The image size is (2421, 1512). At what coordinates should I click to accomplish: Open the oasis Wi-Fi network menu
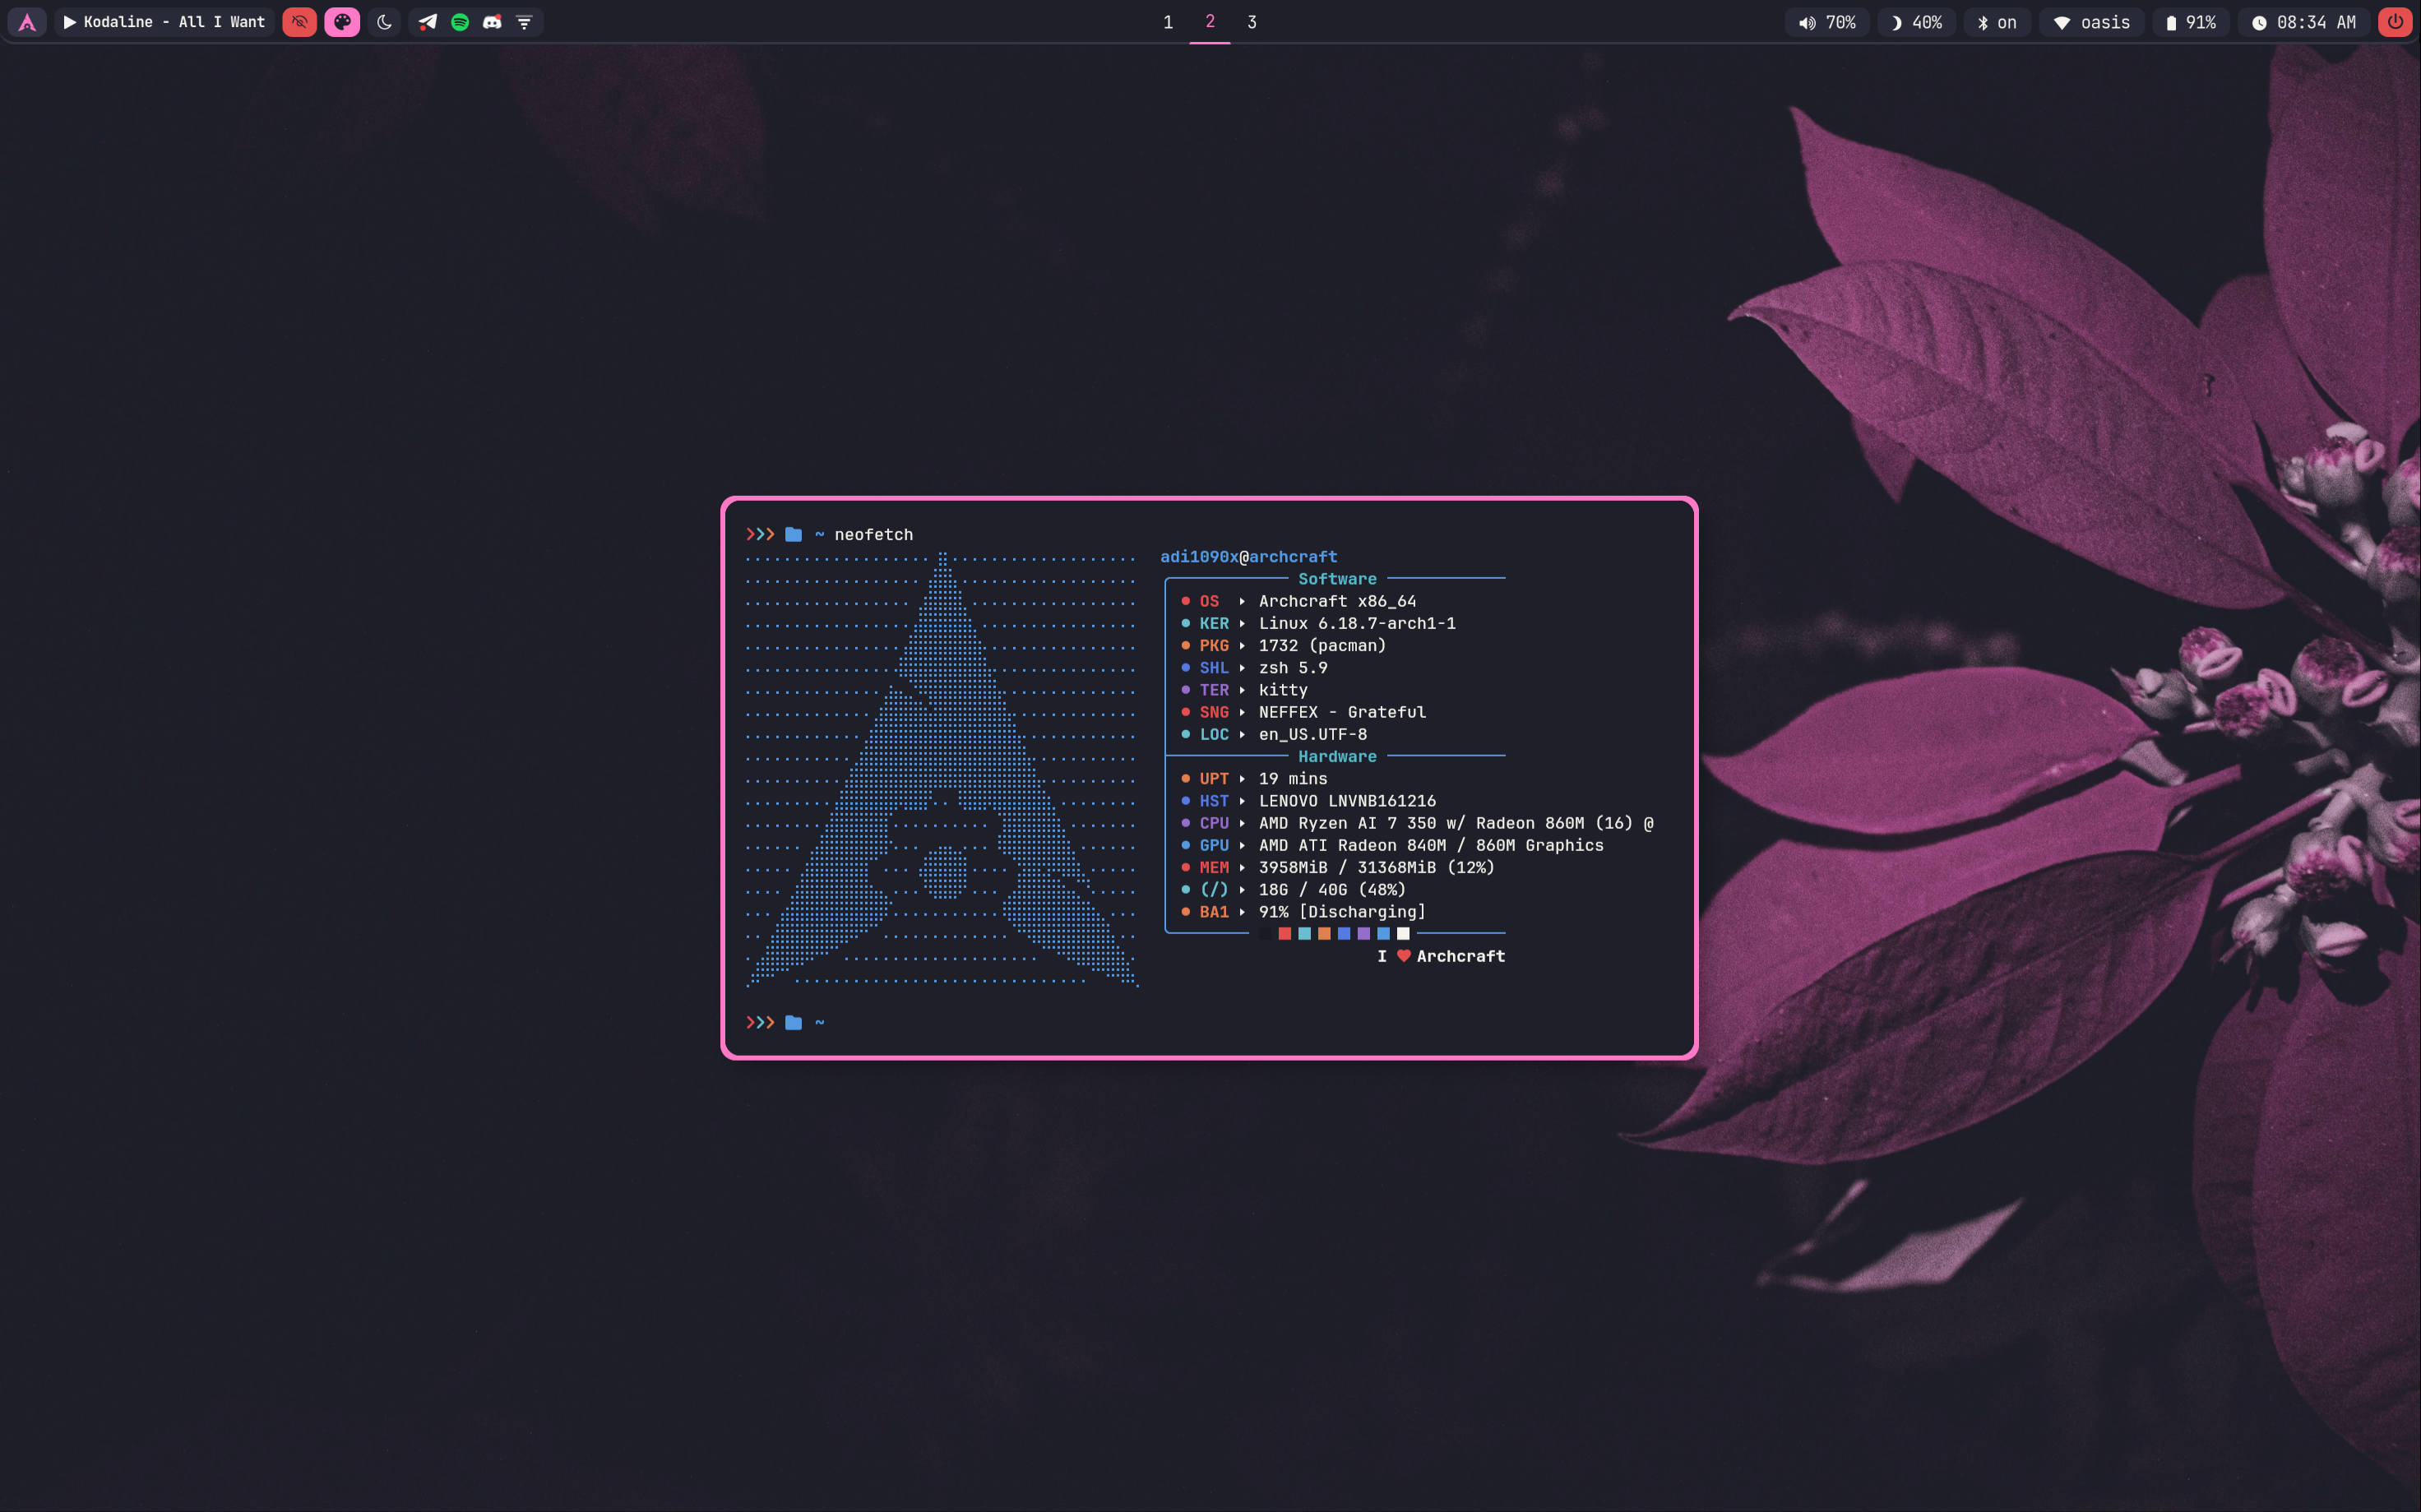(2092, 22)
